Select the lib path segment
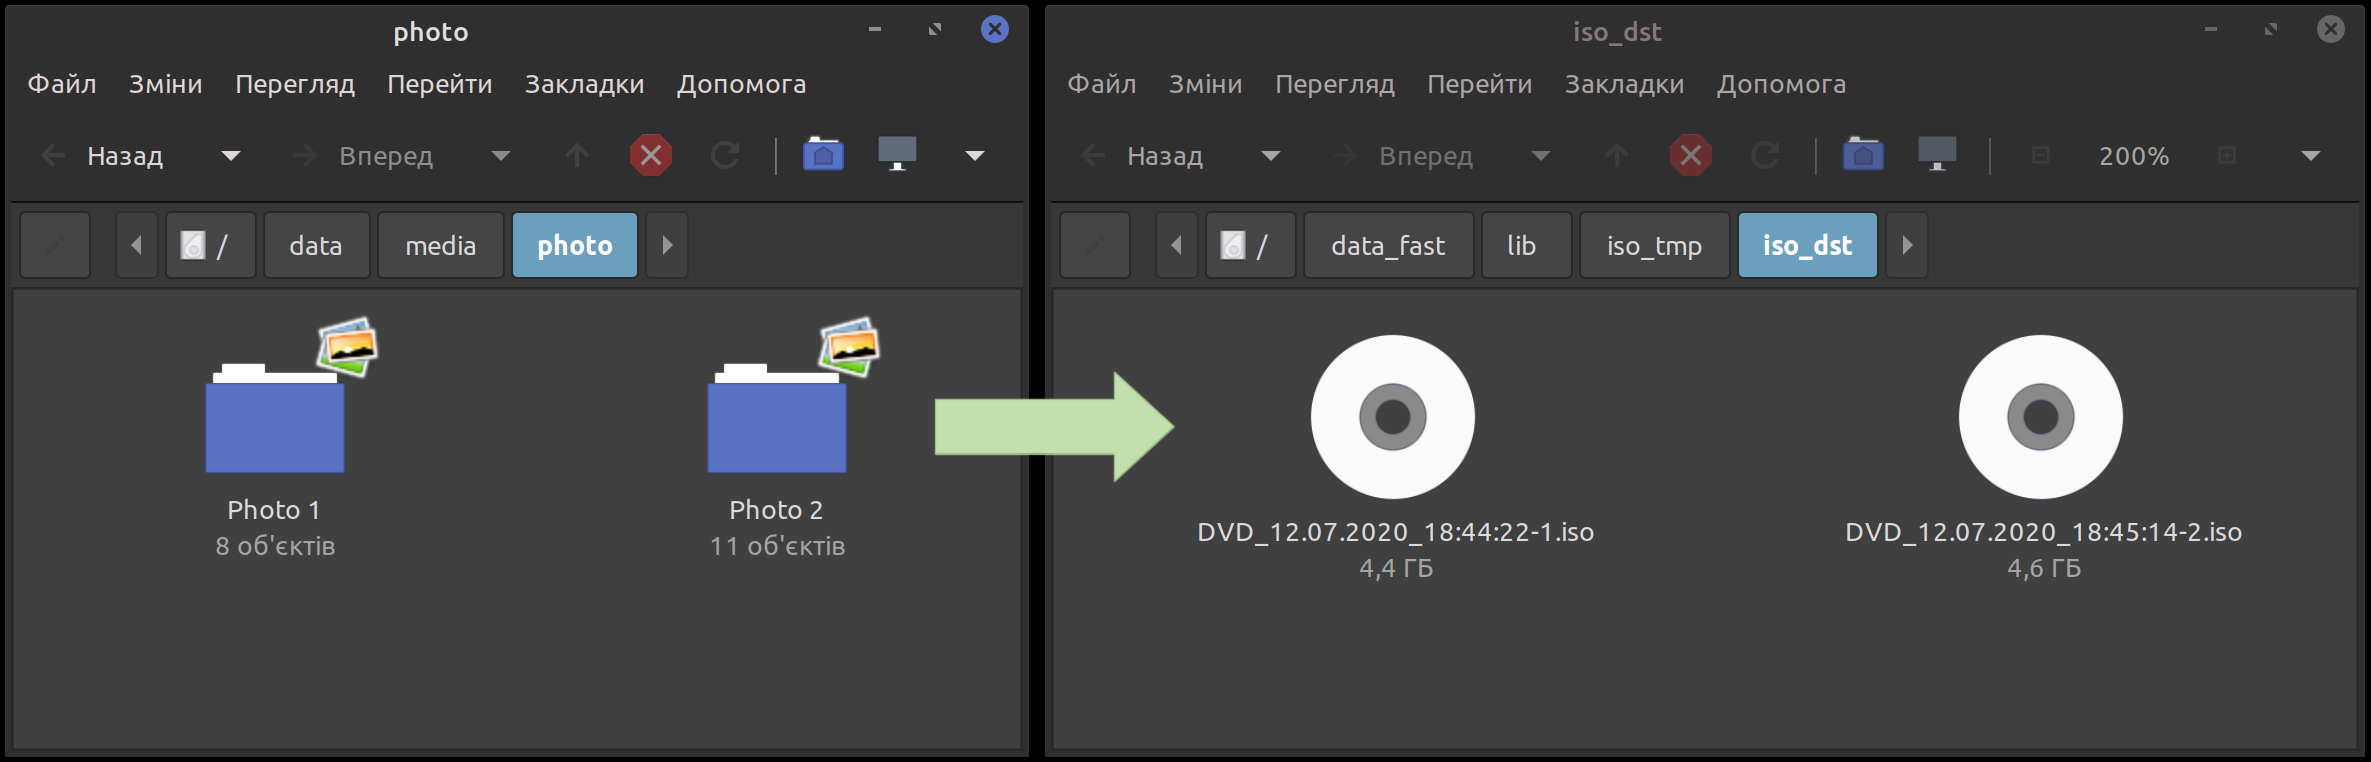The width and height of the screenshot is (2371, 762). click(x=1526, y=245)
